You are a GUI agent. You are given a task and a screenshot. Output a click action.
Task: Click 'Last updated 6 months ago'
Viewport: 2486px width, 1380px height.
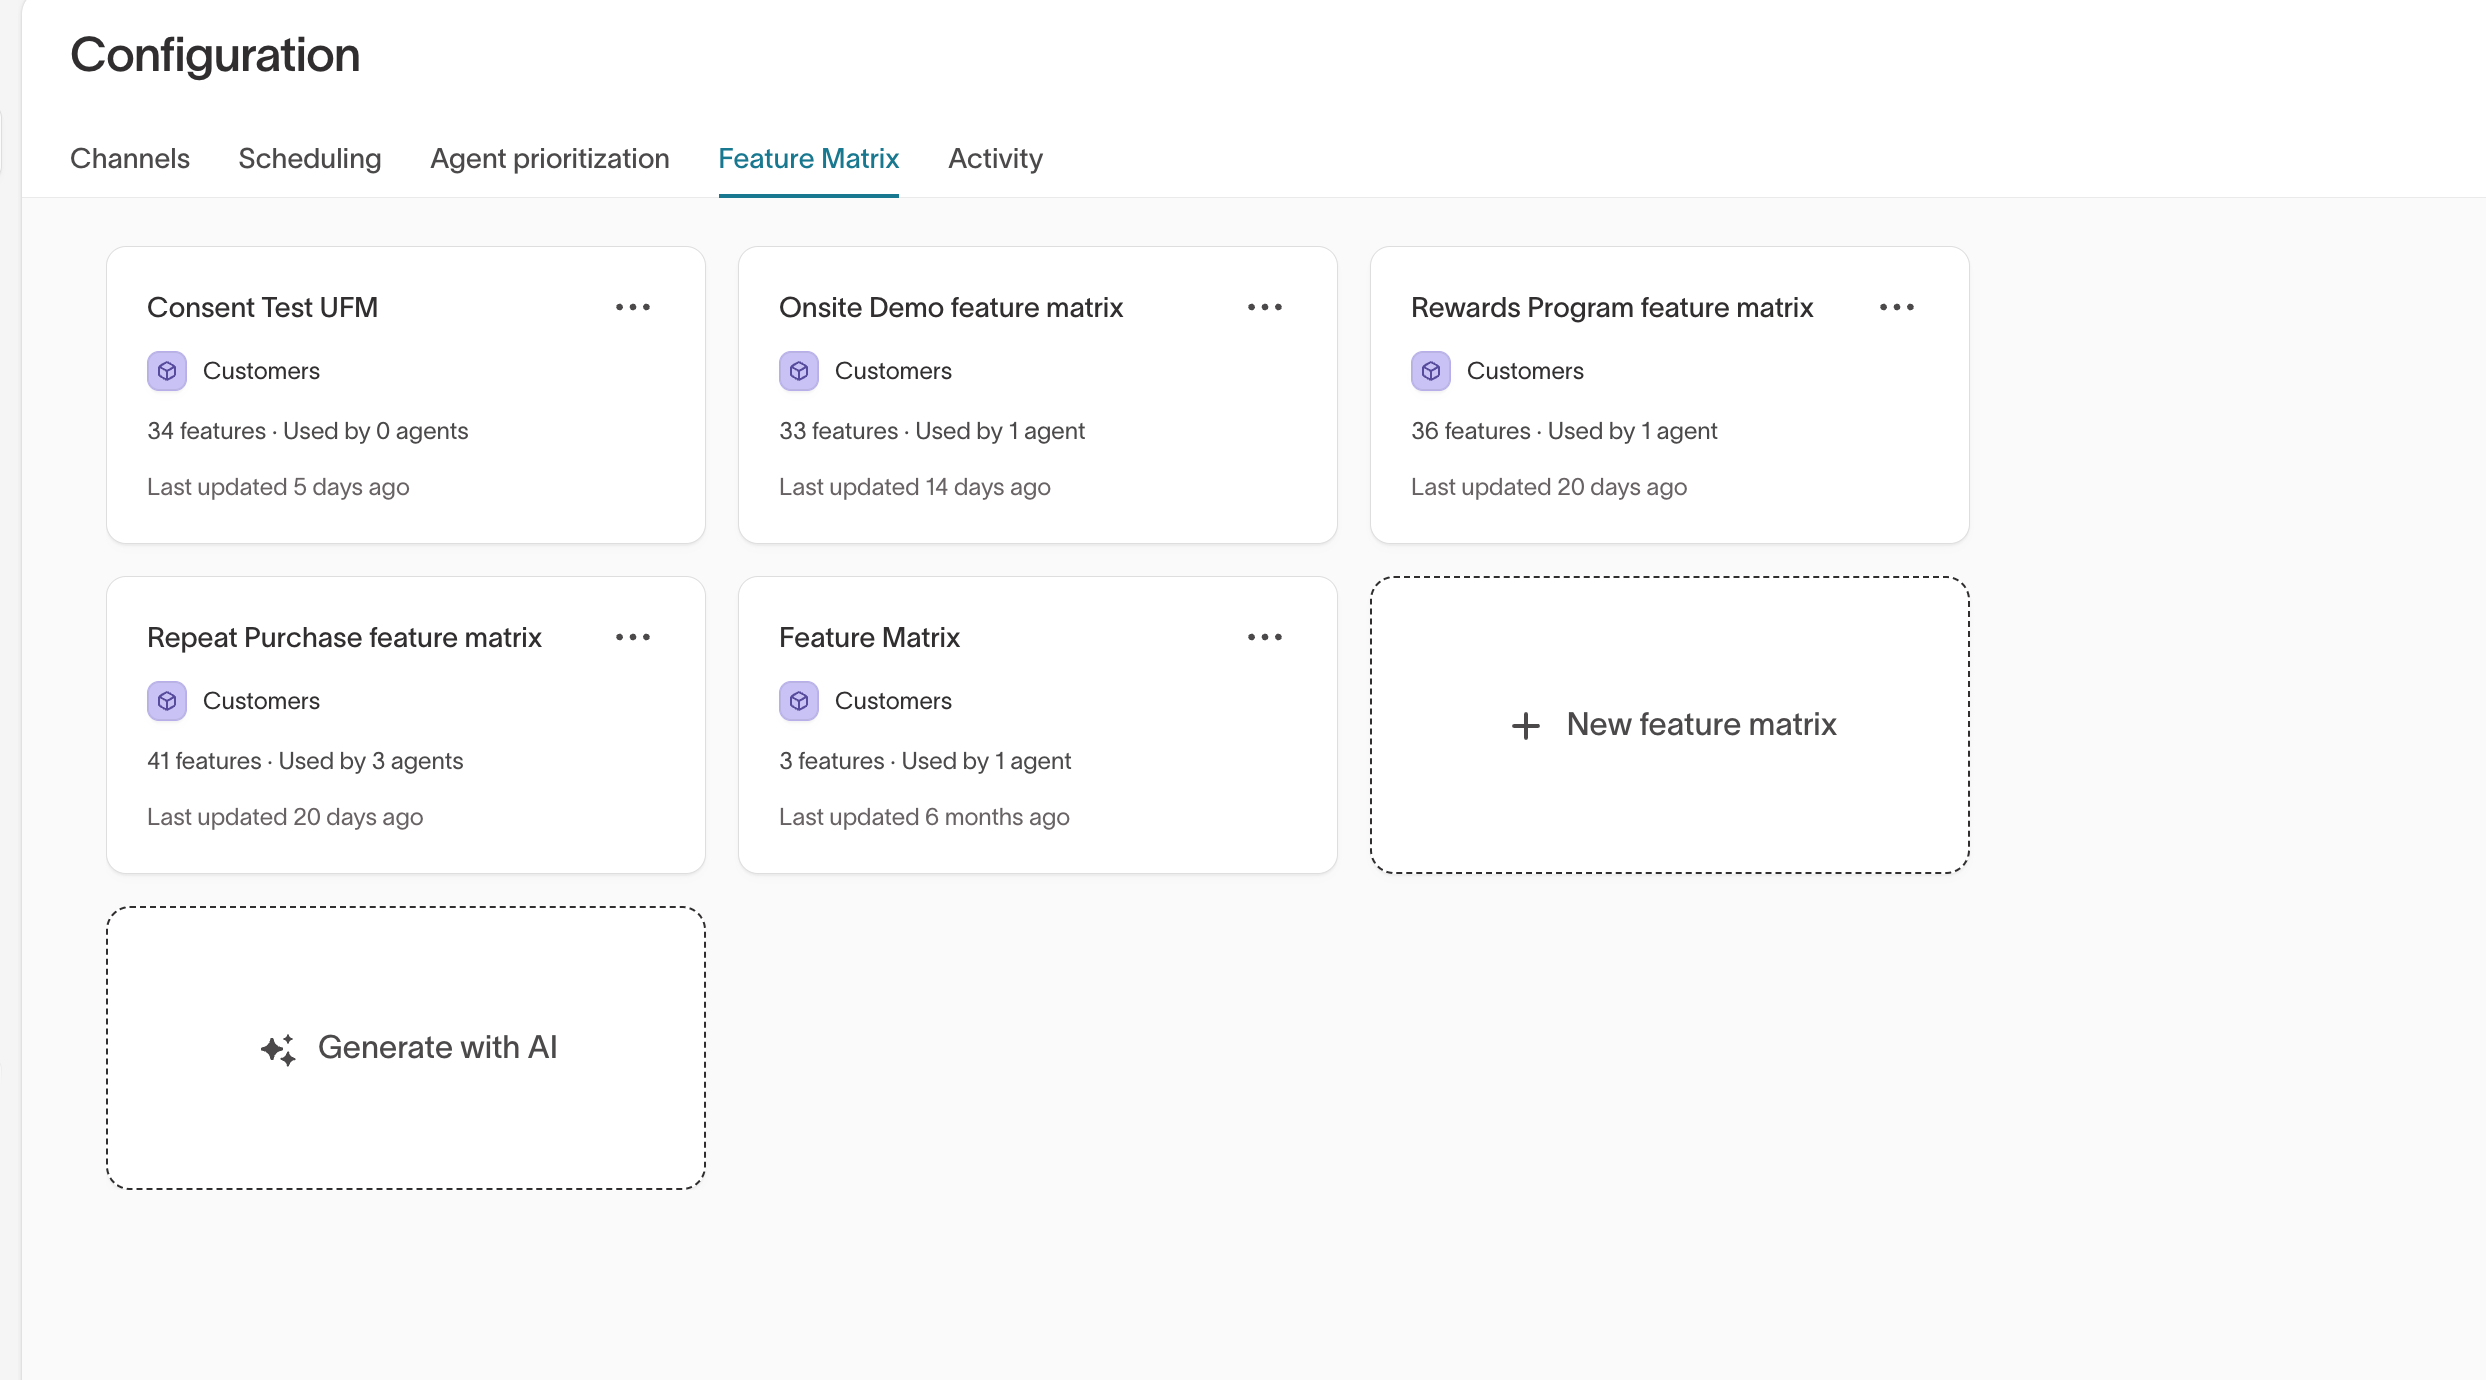(x=924, y=817)
